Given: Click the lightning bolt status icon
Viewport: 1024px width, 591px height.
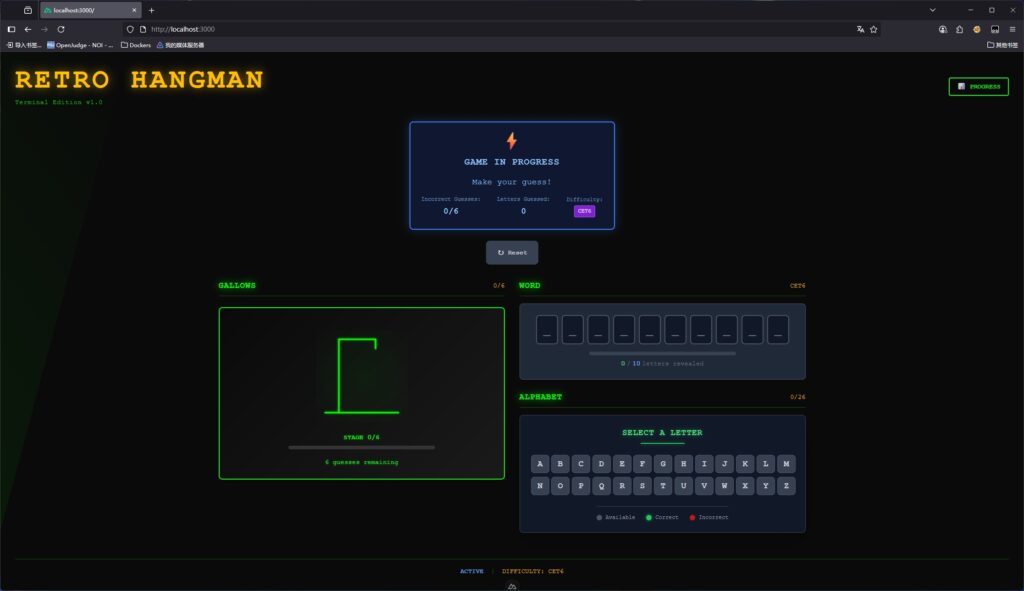Looking at the screenshot, I should [x=511, y=141].
